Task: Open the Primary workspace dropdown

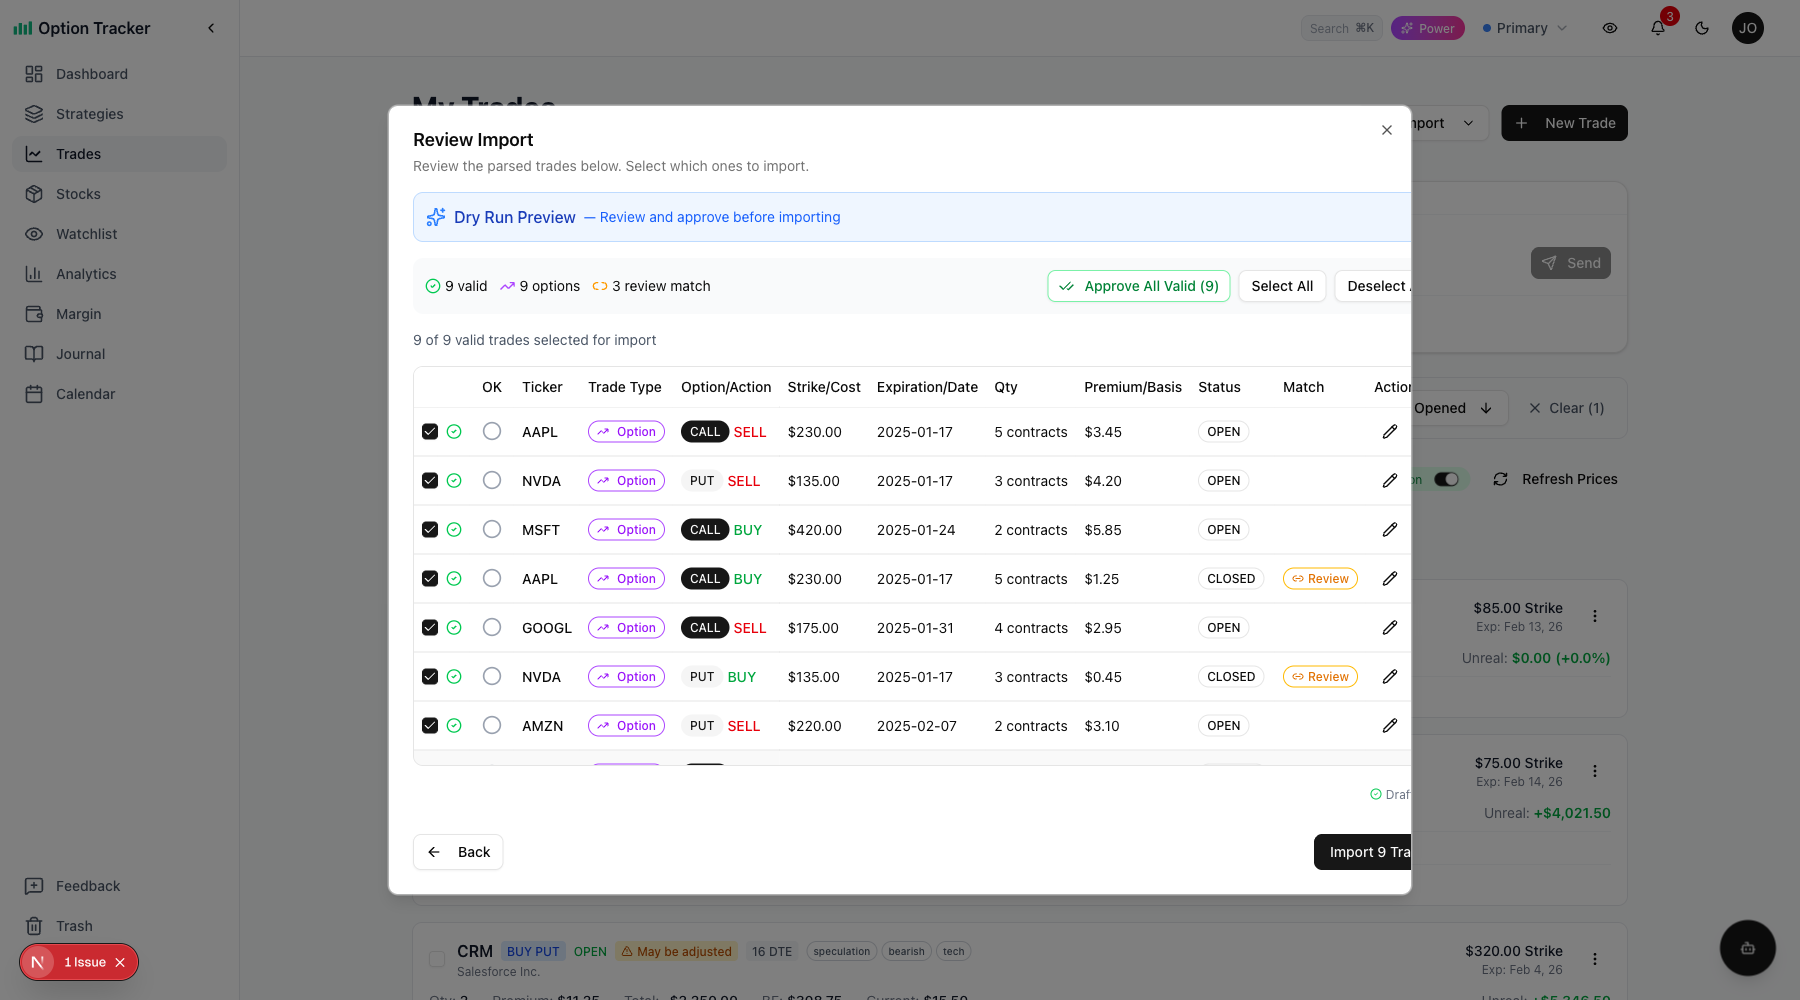Action: [1524, 28]
